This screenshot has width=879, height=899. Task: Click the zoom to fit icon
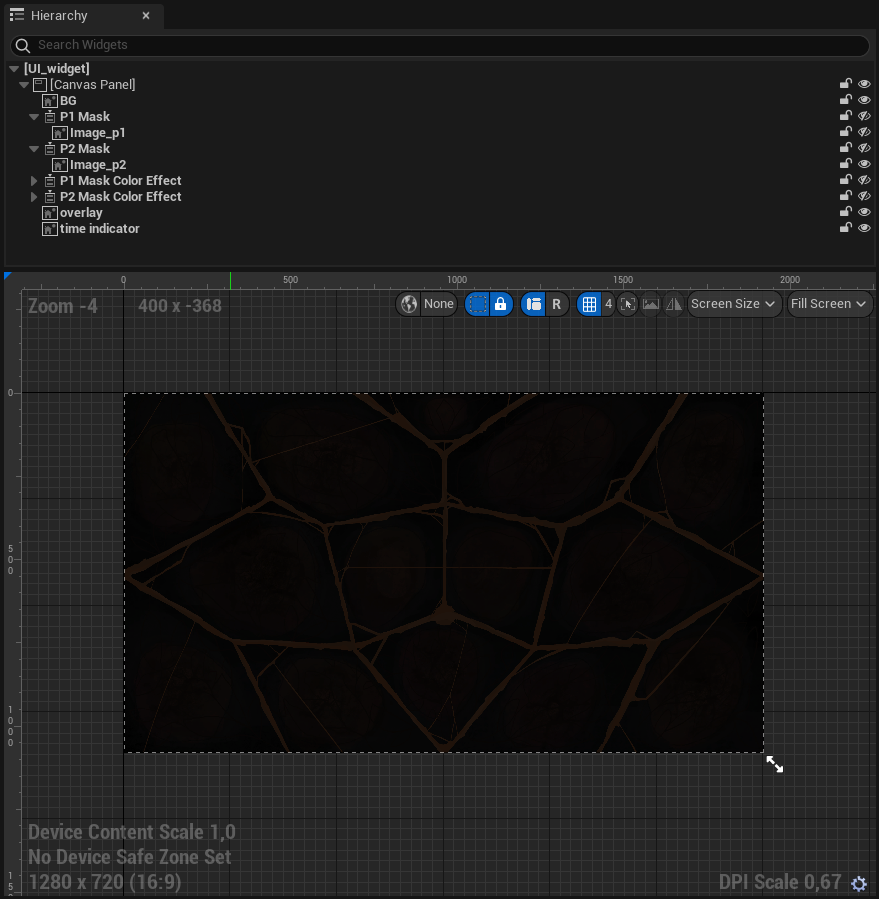point(628,304)
